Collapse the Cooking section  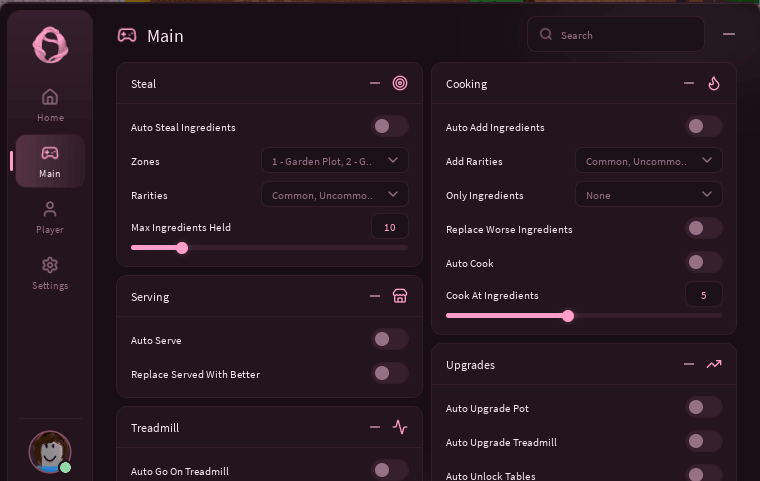point(689,83)
